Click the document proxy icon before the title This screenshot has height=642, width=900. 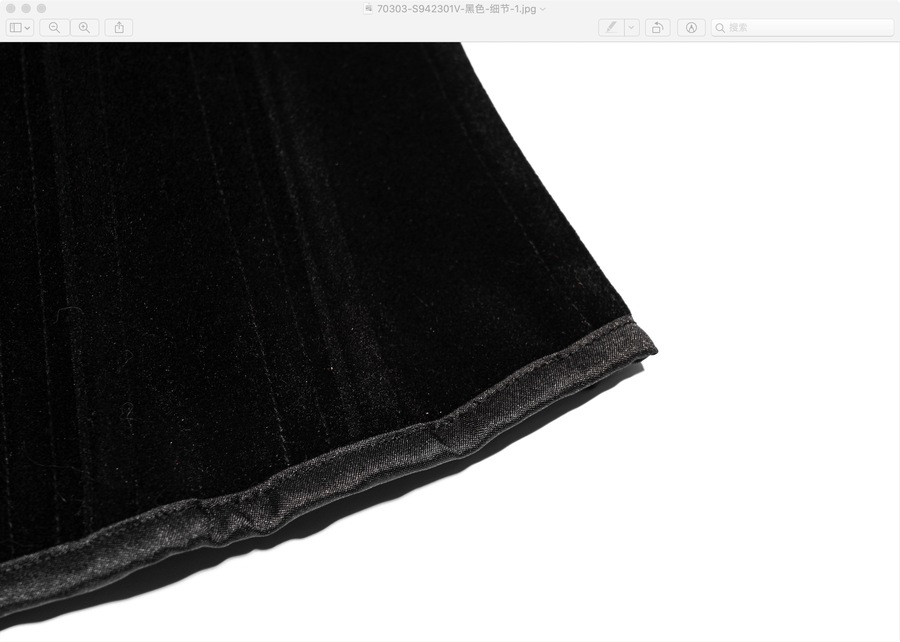[x=369, y=8]
